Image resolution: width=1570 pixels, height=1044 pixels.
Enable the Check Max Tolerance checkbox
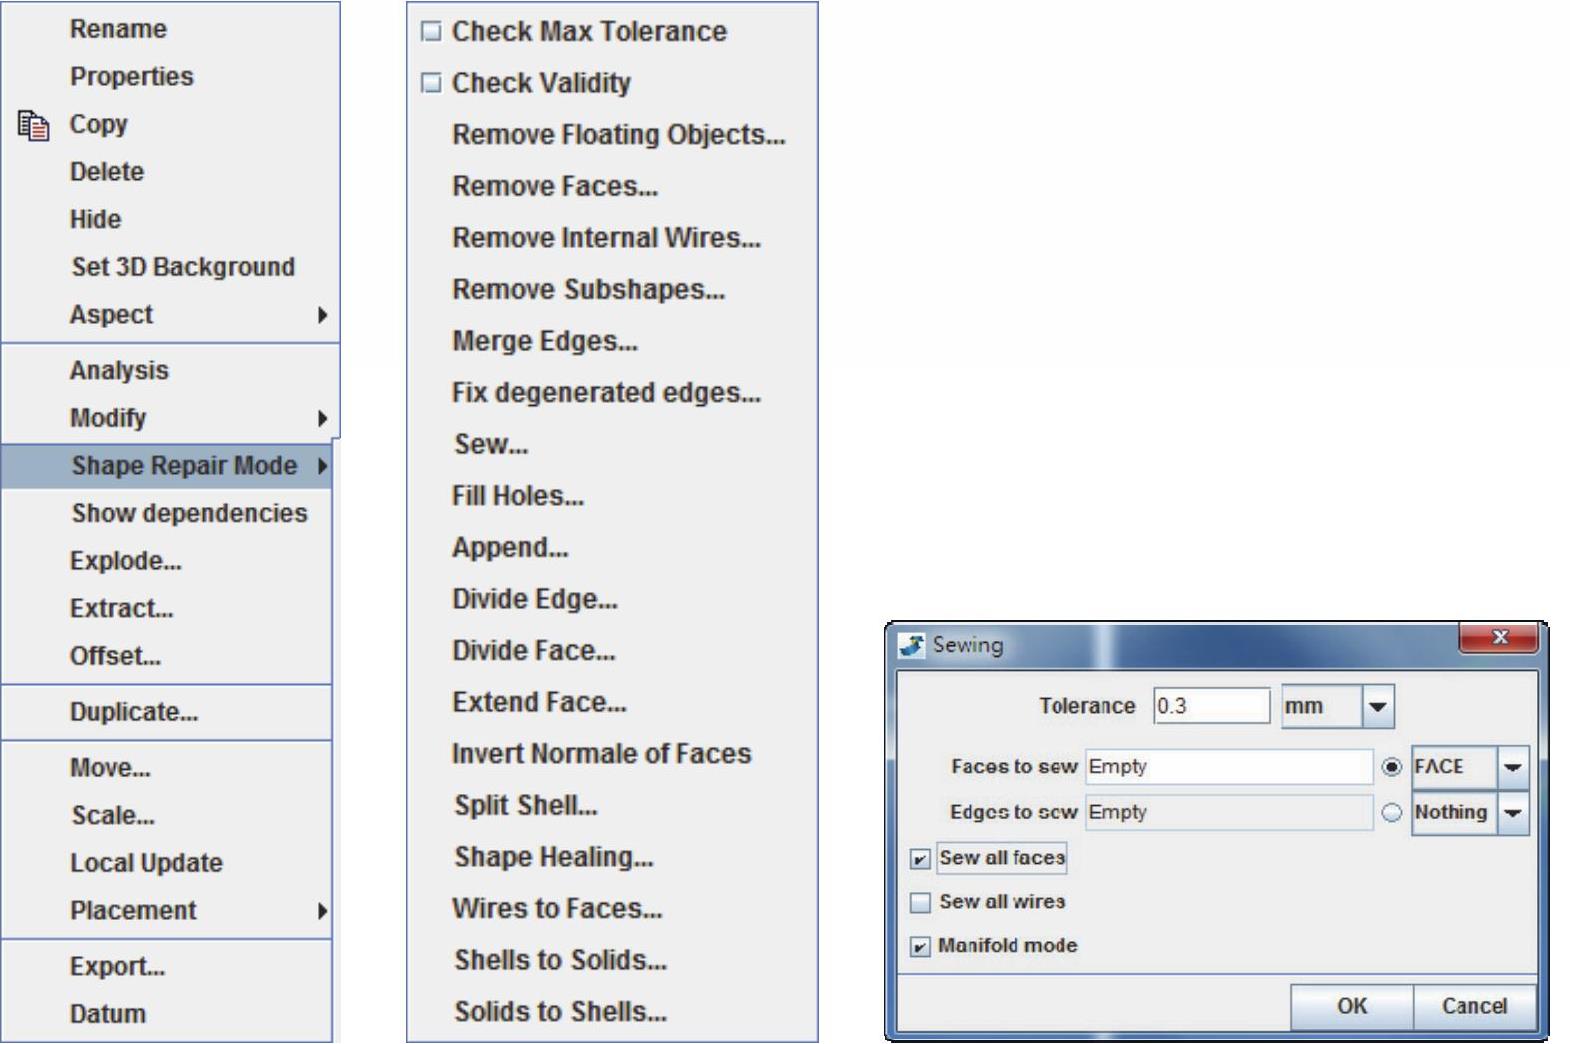click(x=431, y=32)
